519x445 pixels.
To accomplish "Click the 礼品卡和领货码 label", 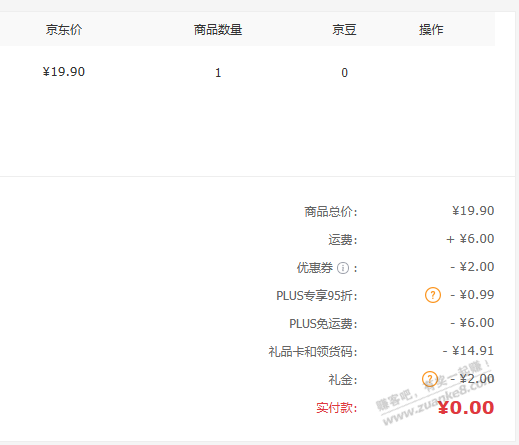I will 313,352.
